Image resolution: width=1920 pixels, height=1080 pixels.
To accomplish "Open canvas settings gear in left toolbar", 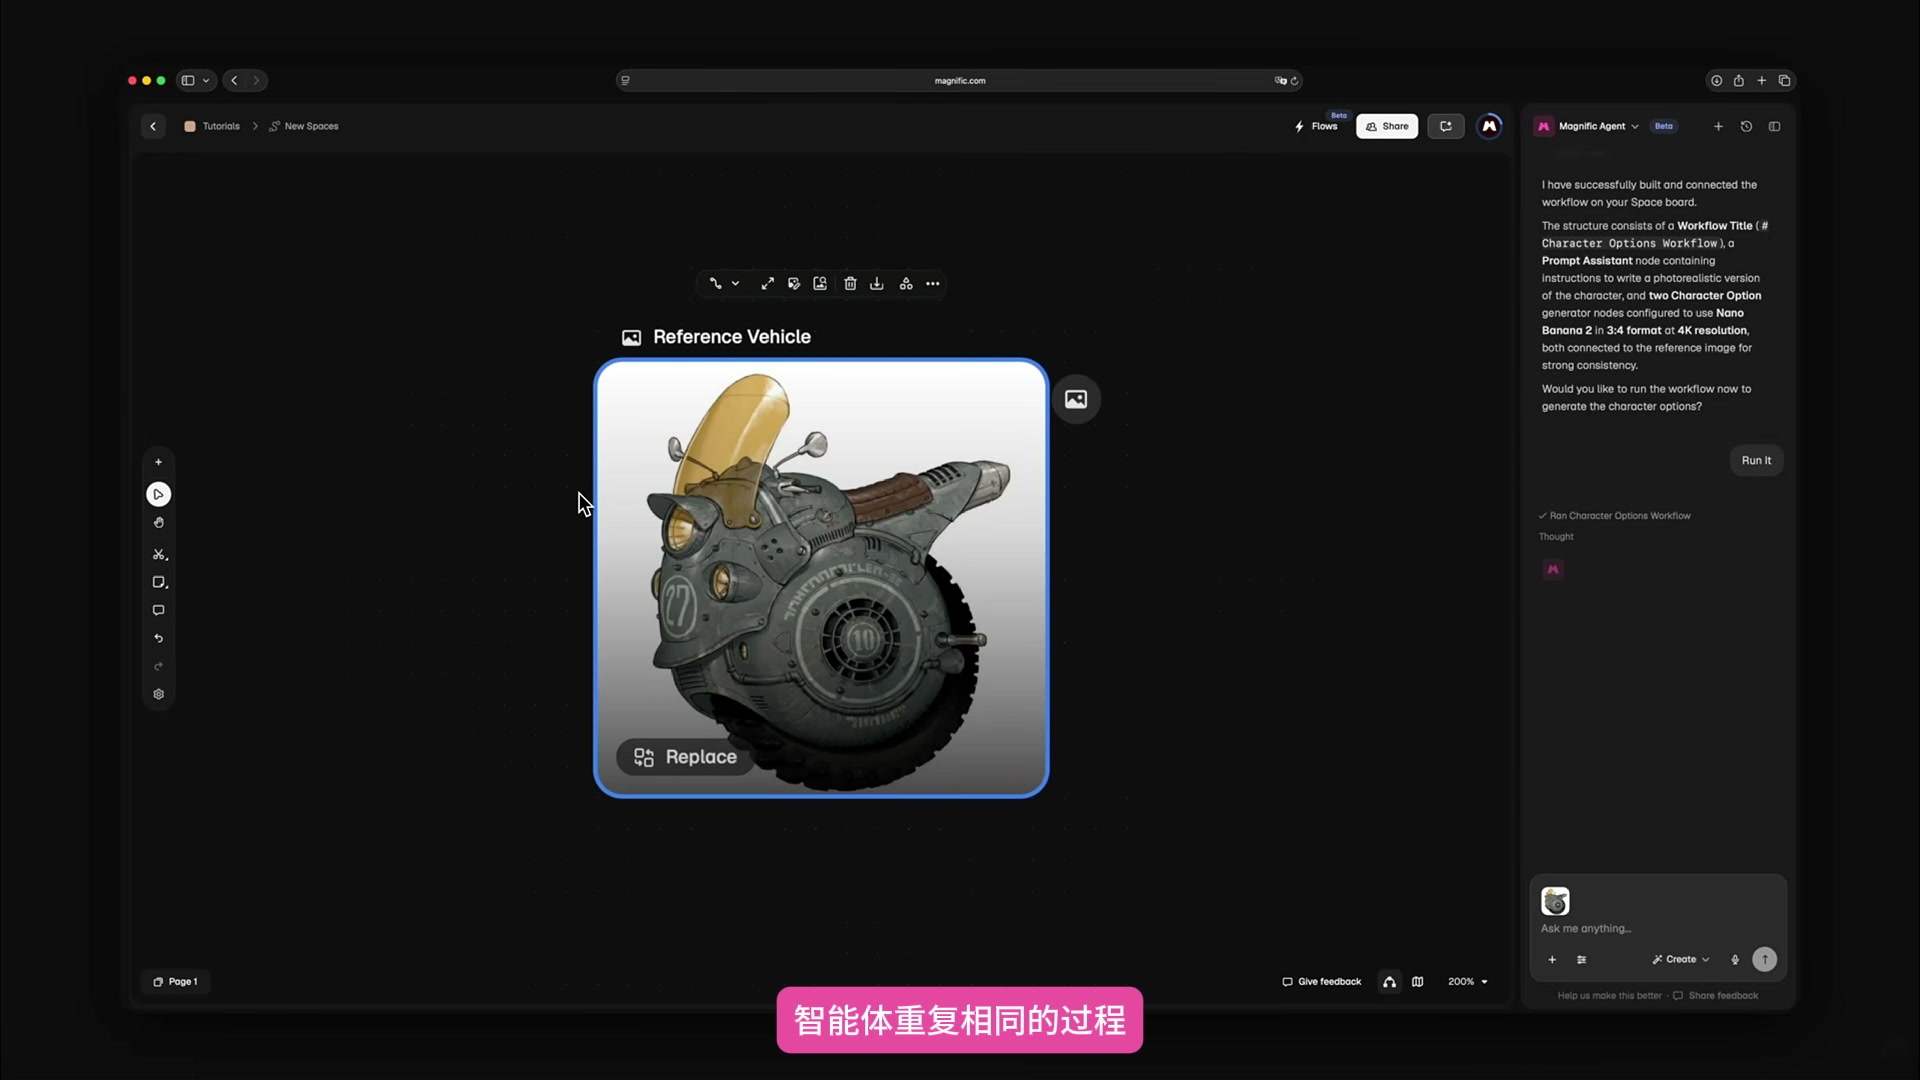I will (x=158, y=694).
